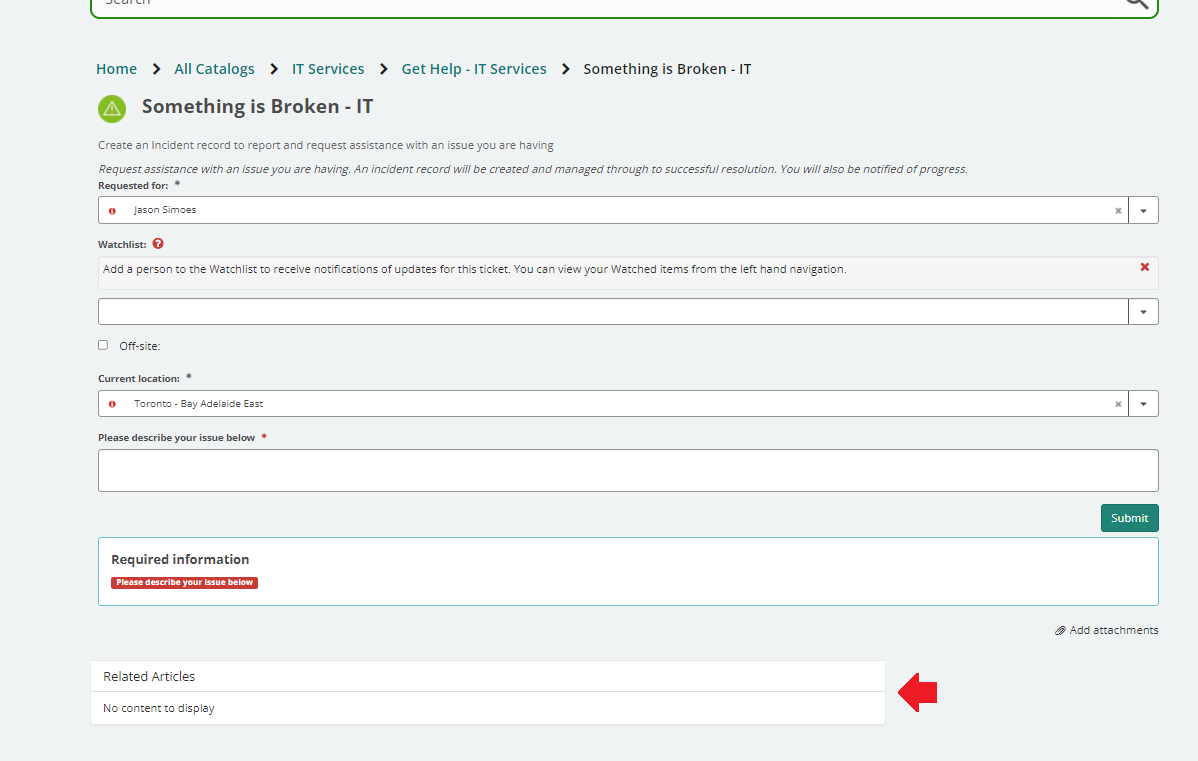Dismiss the Watchlist information banner
The width and height of the screenshot is (1198, 761).
pos(1144,267)
